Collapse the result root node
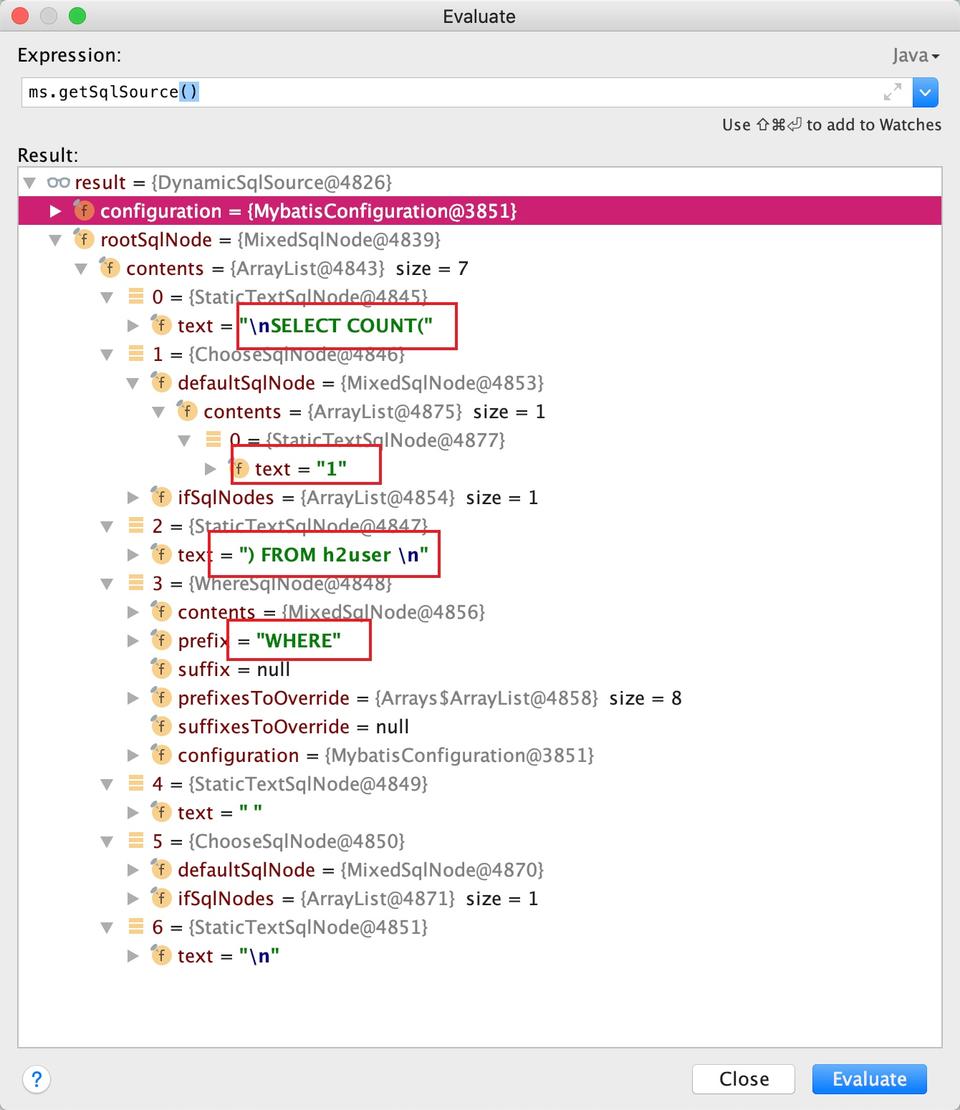The image size is (960, 1110). [x=30, y=183]
